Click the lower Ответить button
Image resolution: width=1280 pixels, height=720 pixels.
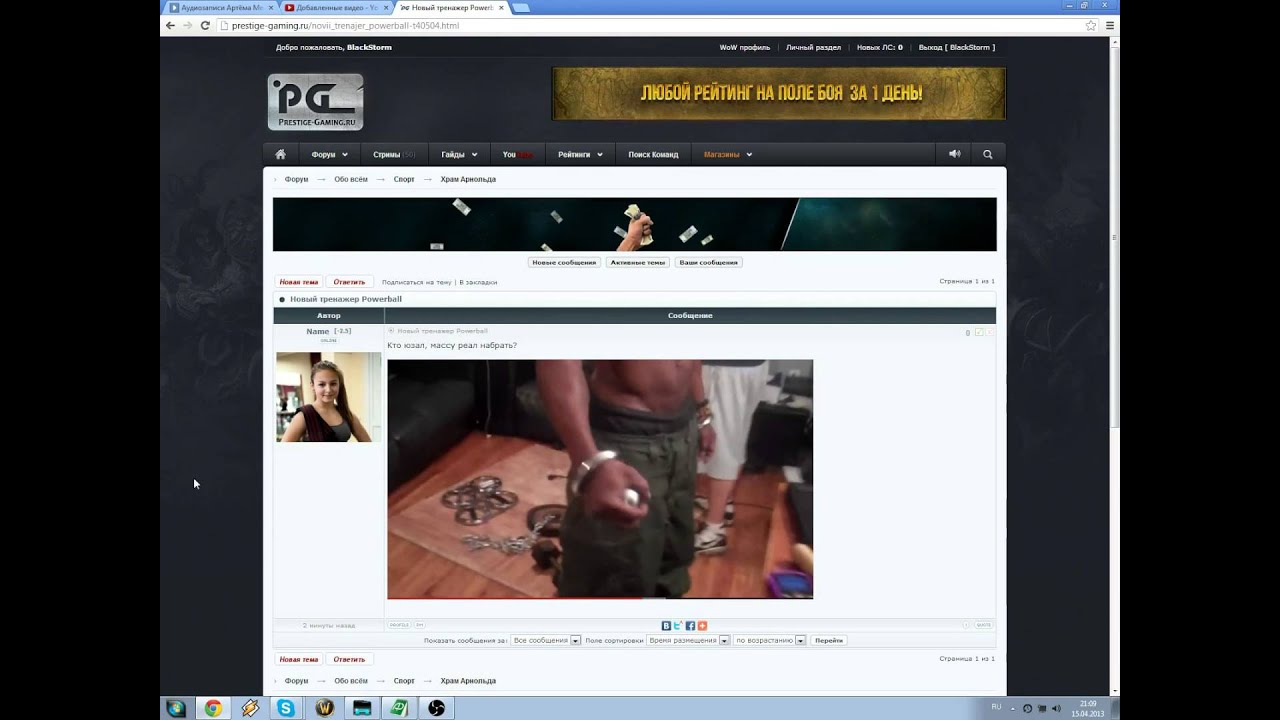click(x=349, y=659)
